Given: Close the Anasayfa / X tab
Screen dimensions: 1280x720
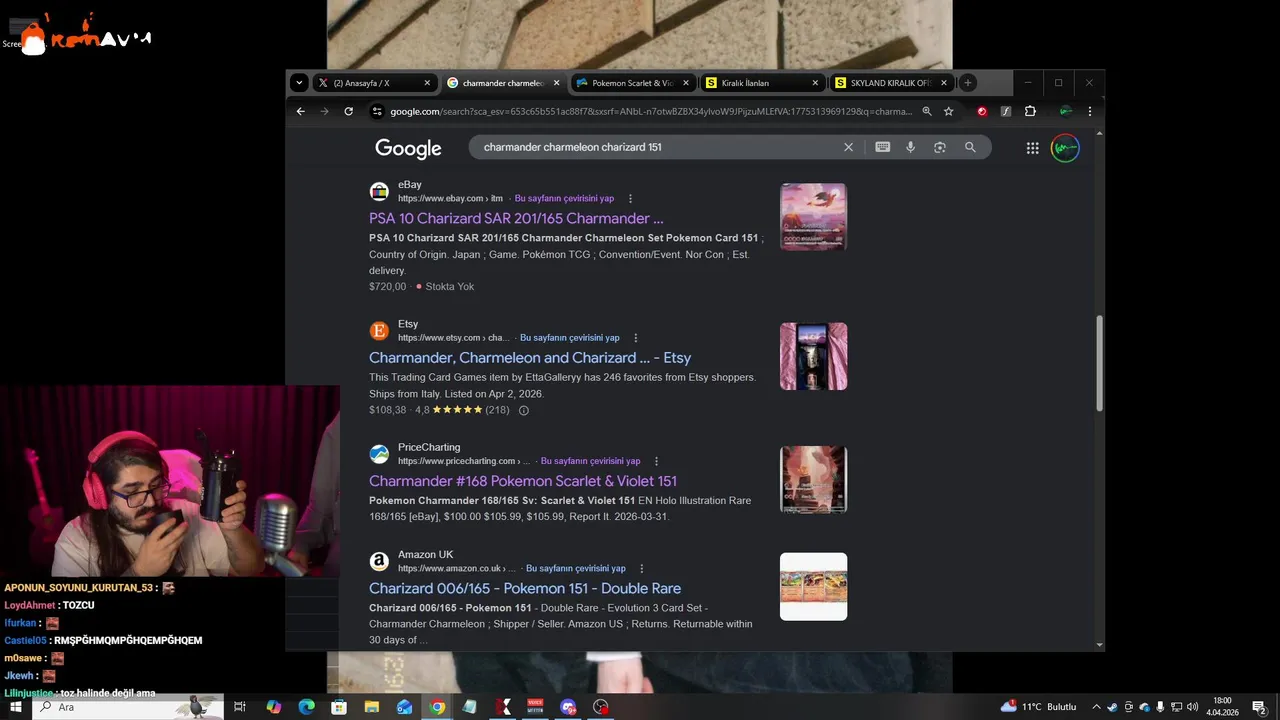Looking at the screenshot, I should (427, 83).
